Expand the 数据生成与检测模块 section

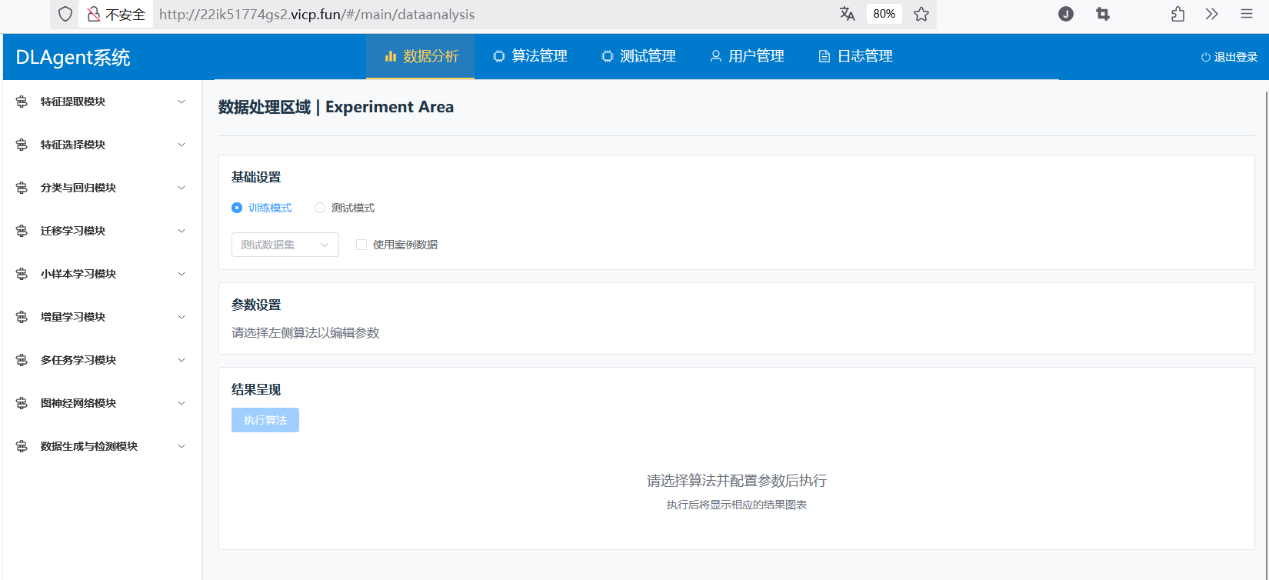pos(100,446)
